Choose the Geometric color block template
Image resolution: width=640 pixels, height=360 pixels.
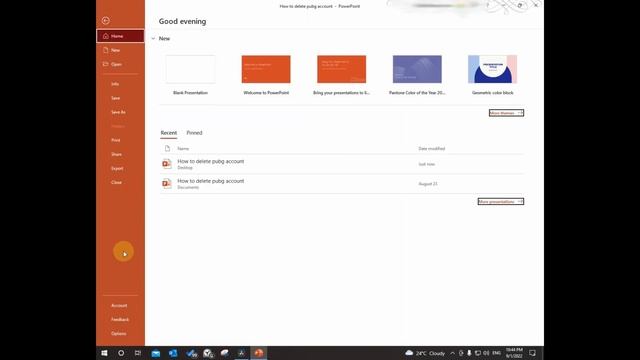point(493,69)
